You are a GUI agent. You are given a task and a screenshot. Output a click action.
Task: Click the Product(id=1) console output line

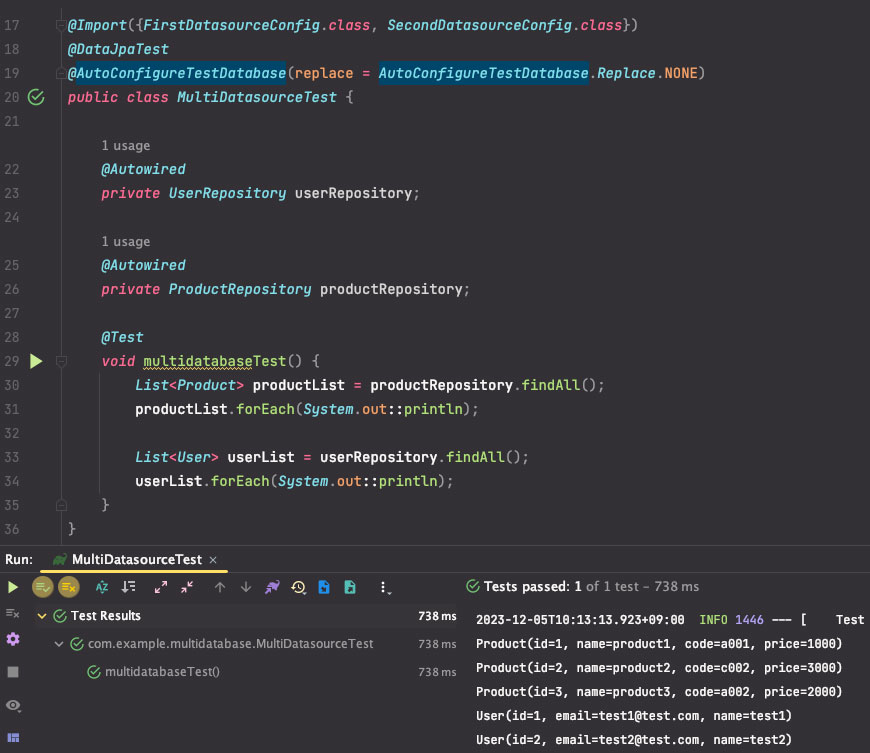coord(659,644)
